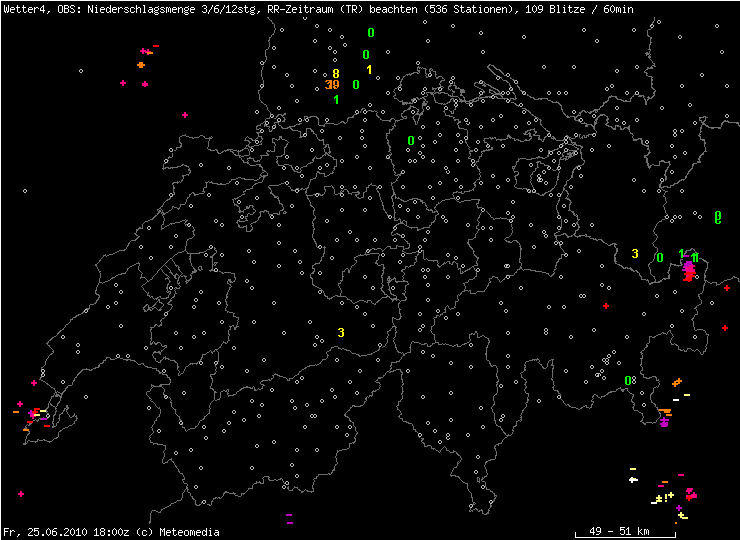Screen dimensions: 740x540
Task: Select the date "Fr, 25.06.2010 18:00z"
Action: point(67,532)
